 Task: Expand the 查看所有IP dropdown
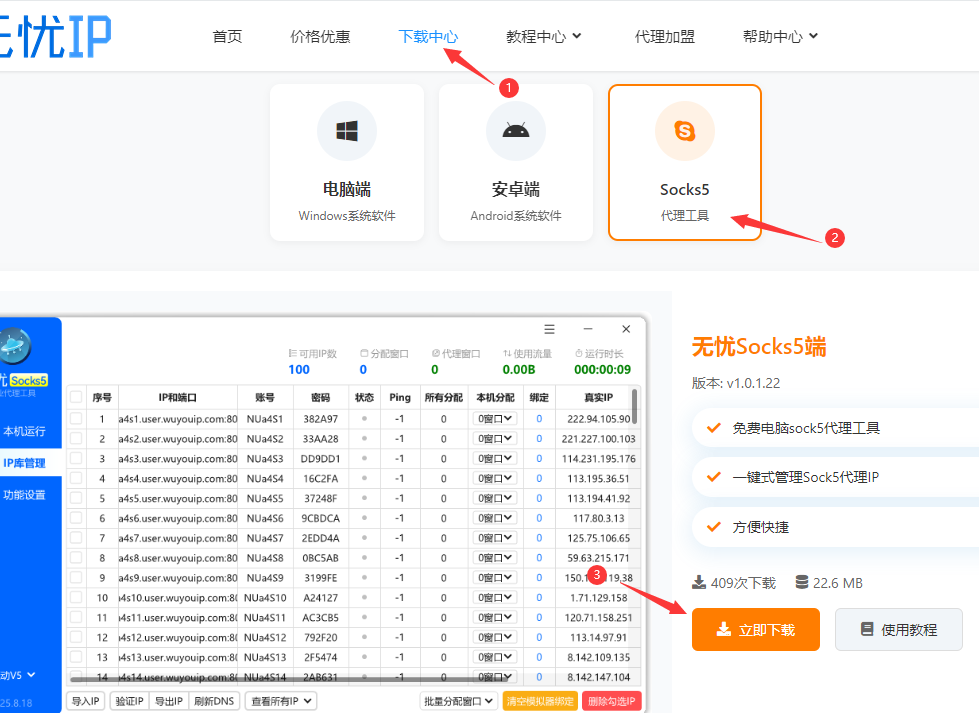(280, 701)
